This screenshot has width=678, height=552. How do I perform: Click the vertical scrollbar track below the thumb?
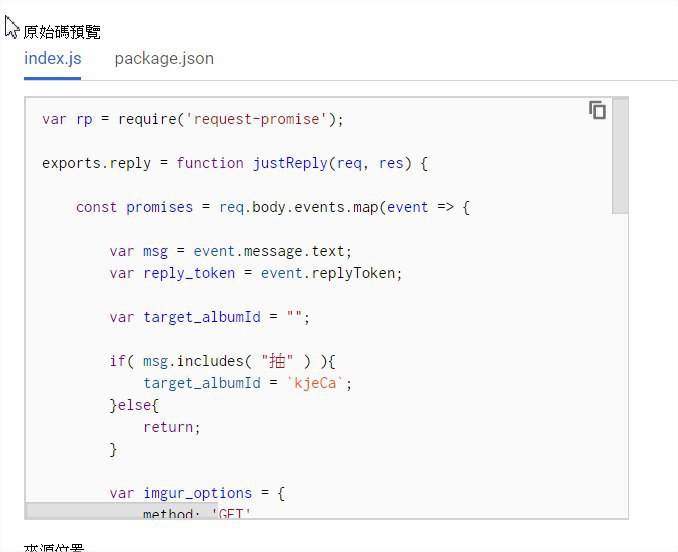(620, 360)
